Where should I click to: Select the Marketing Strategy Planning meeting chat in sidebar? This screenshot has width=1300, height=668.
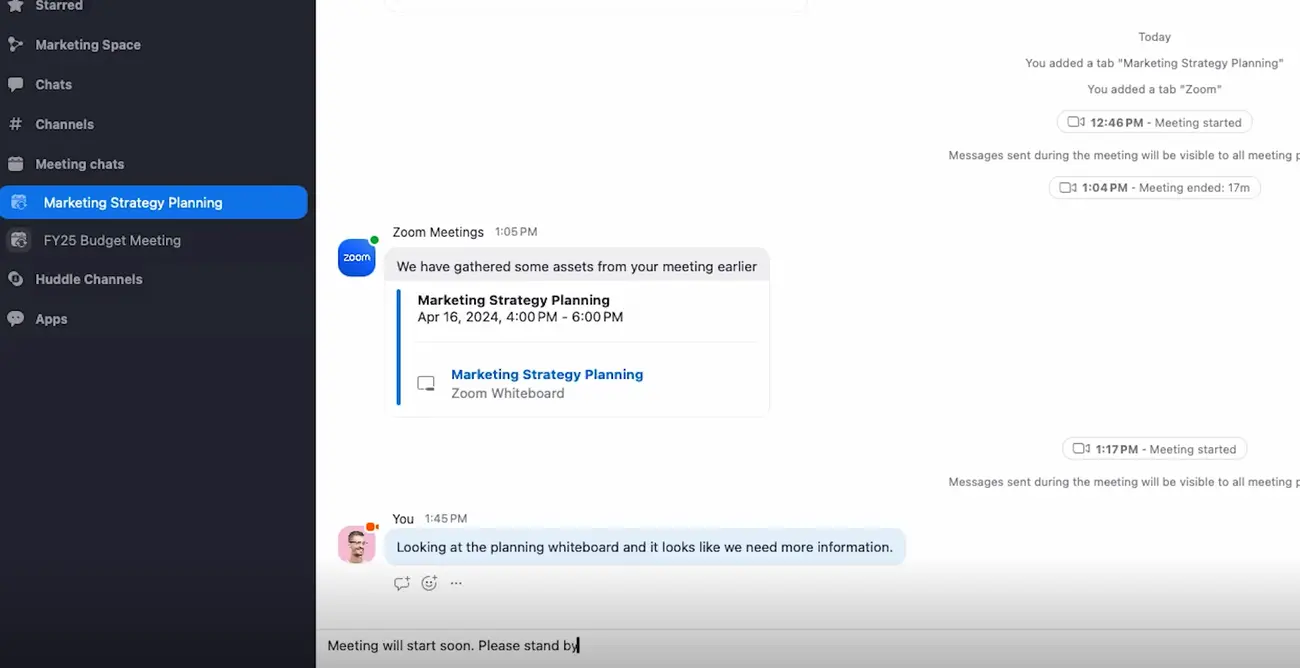(x=133, y=203)
